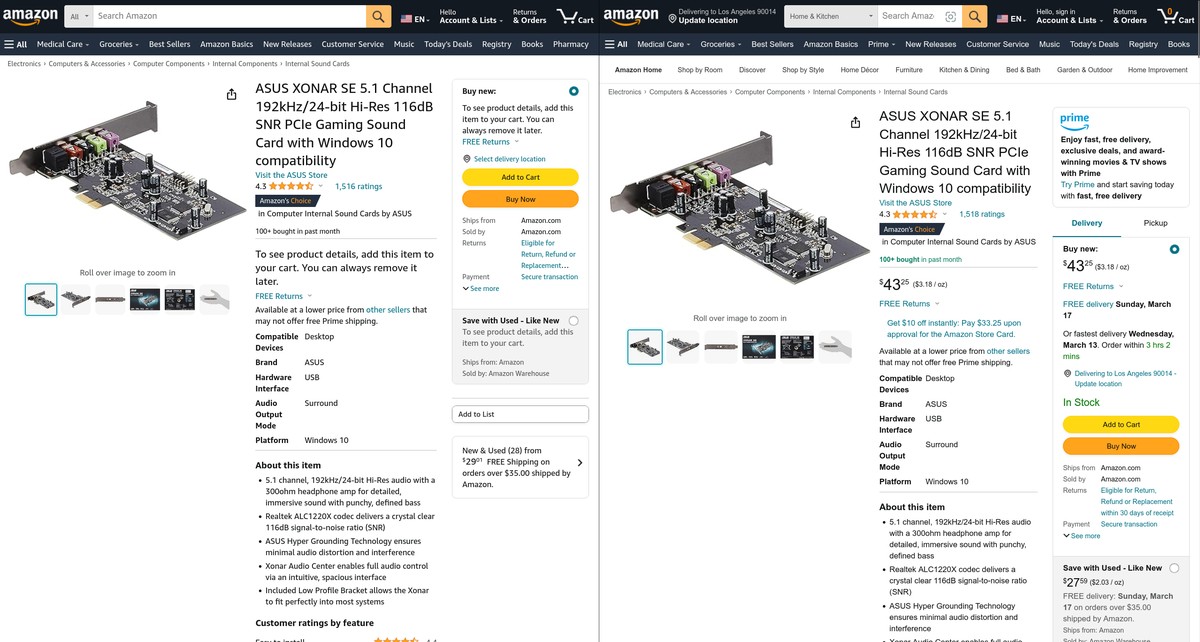This screenshot has height=642, width=1200.
Task: Select the 'Buy new' radio button in the left window
Action: pos(573,91)
